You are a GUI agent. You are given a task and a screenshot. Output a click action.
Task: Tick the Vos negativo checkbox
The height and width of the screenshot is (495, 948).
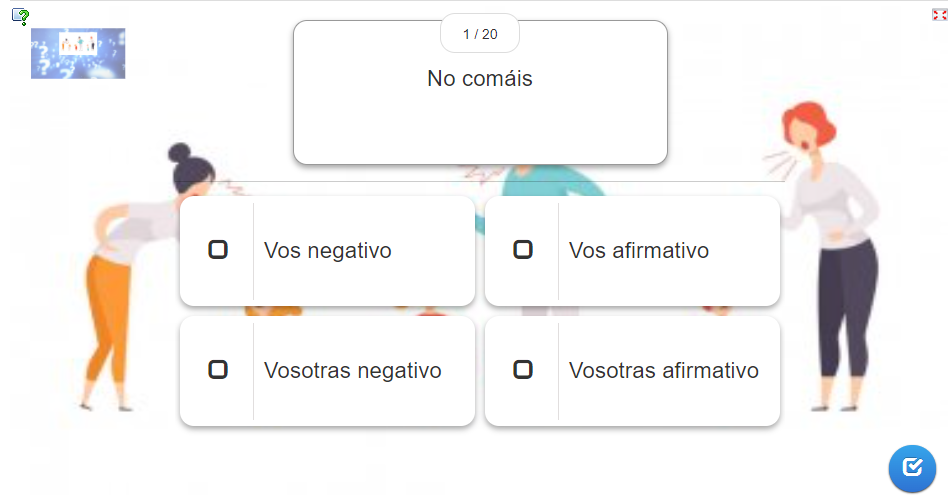[x=218, y=250]
